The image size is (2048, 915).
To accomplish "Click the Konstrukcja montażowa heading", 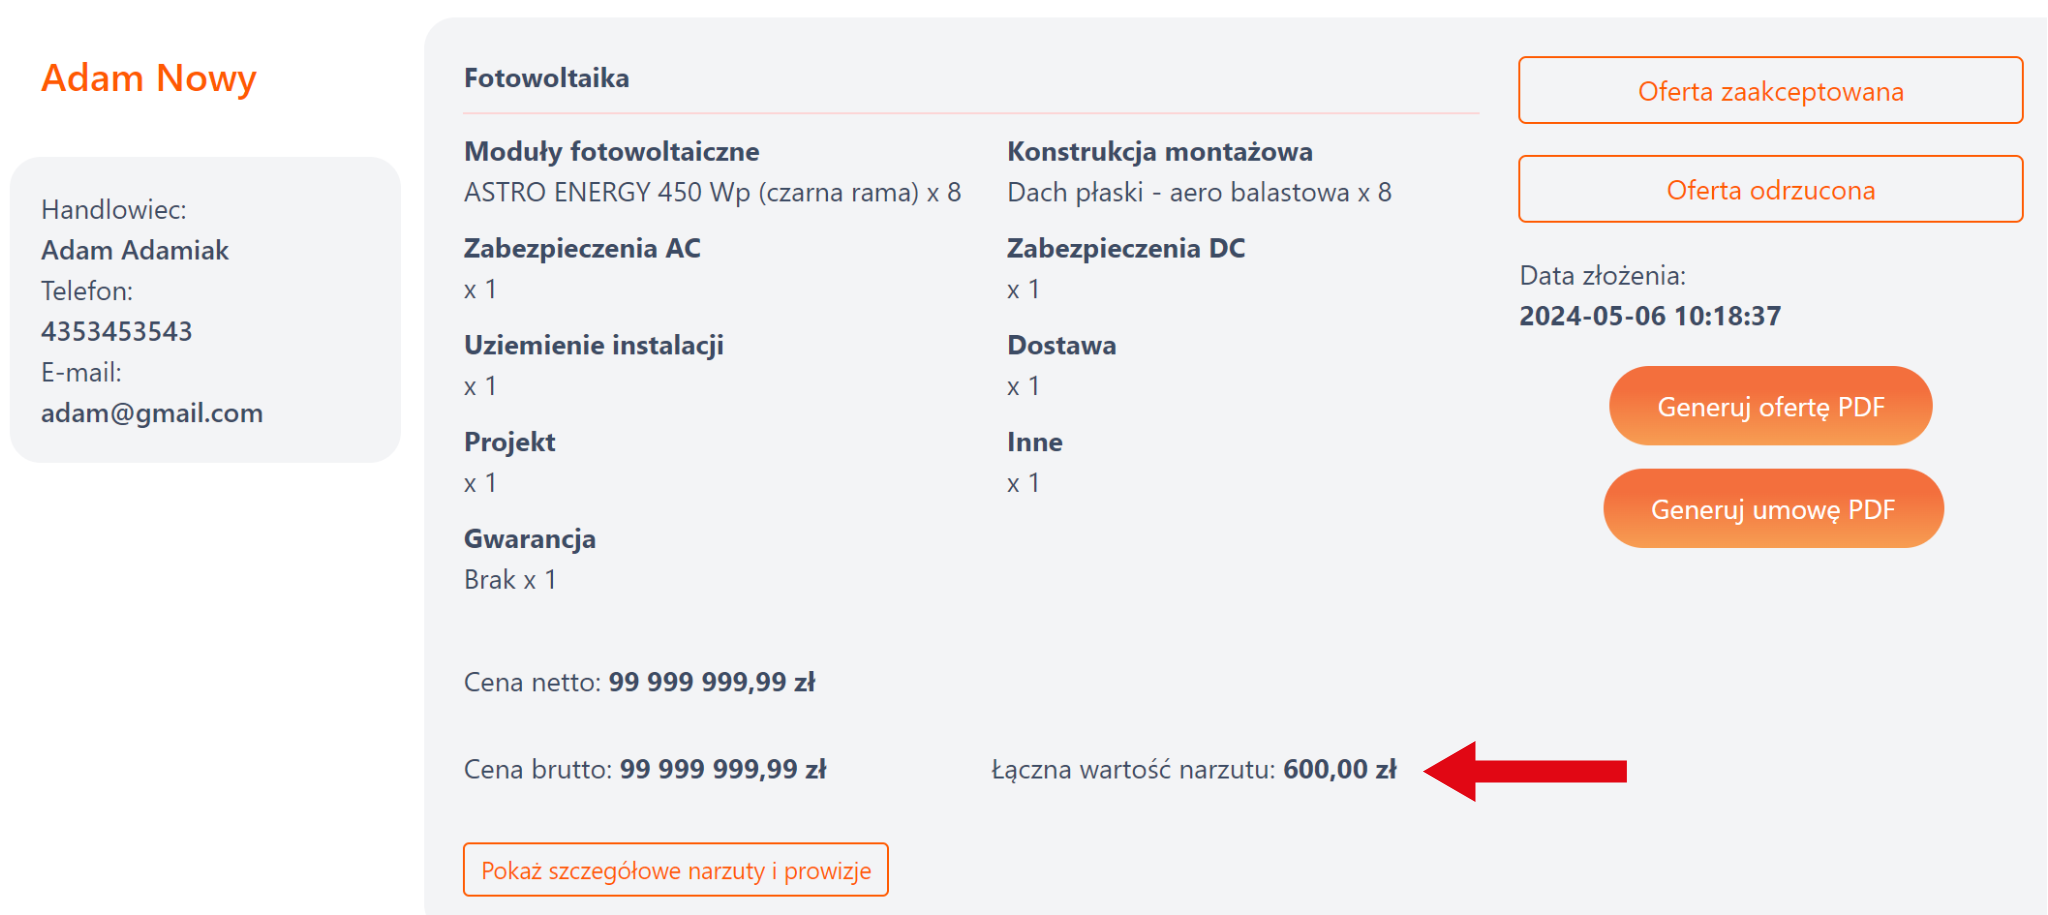I will [1160, 152].
